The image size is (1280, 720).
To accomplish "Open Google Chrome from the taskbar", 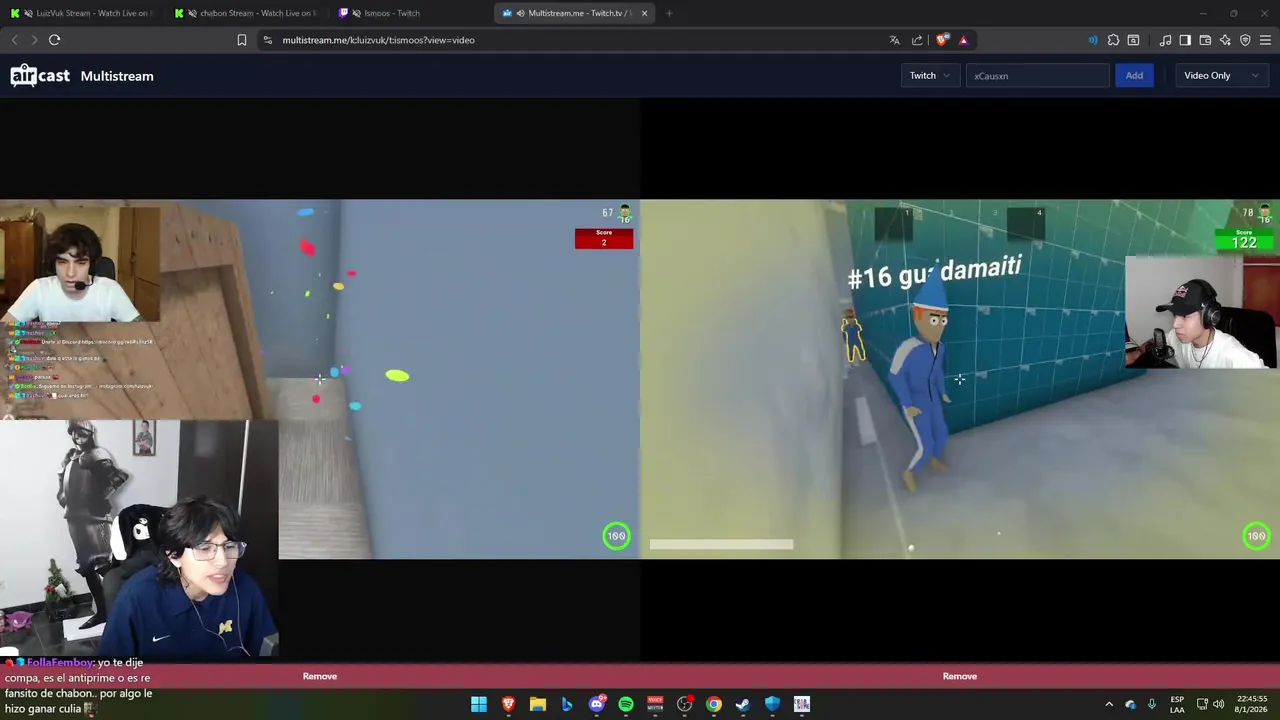I will 714,704.
